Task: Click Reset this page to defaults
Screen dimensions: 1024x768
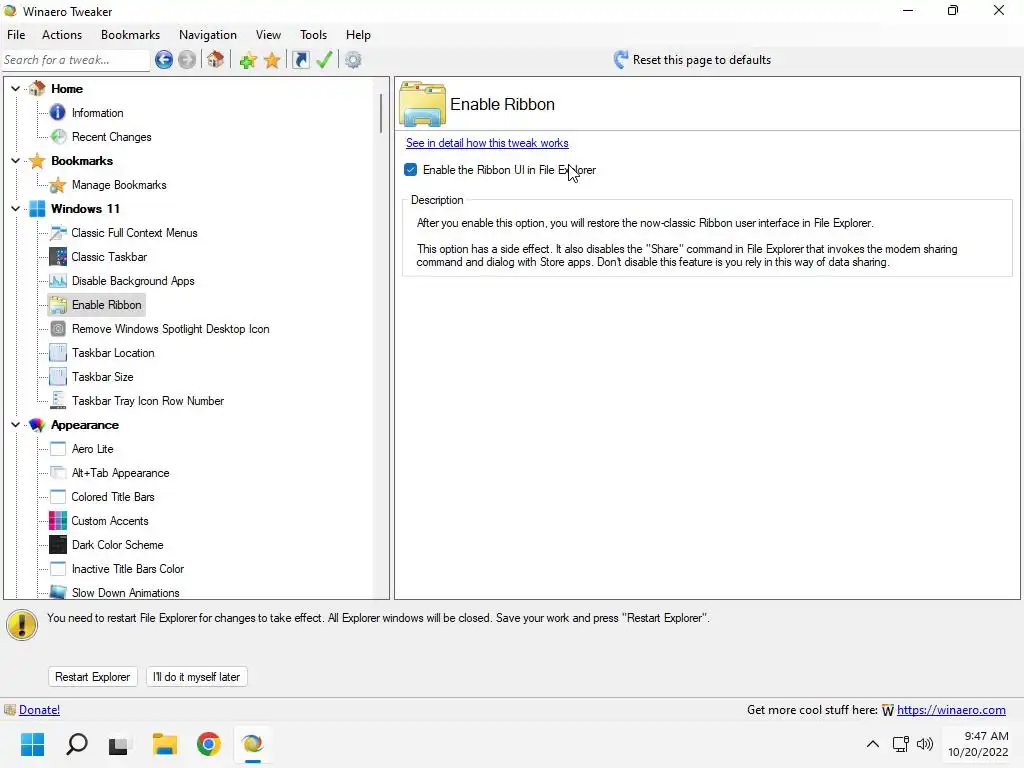Action: pos(692,60)
